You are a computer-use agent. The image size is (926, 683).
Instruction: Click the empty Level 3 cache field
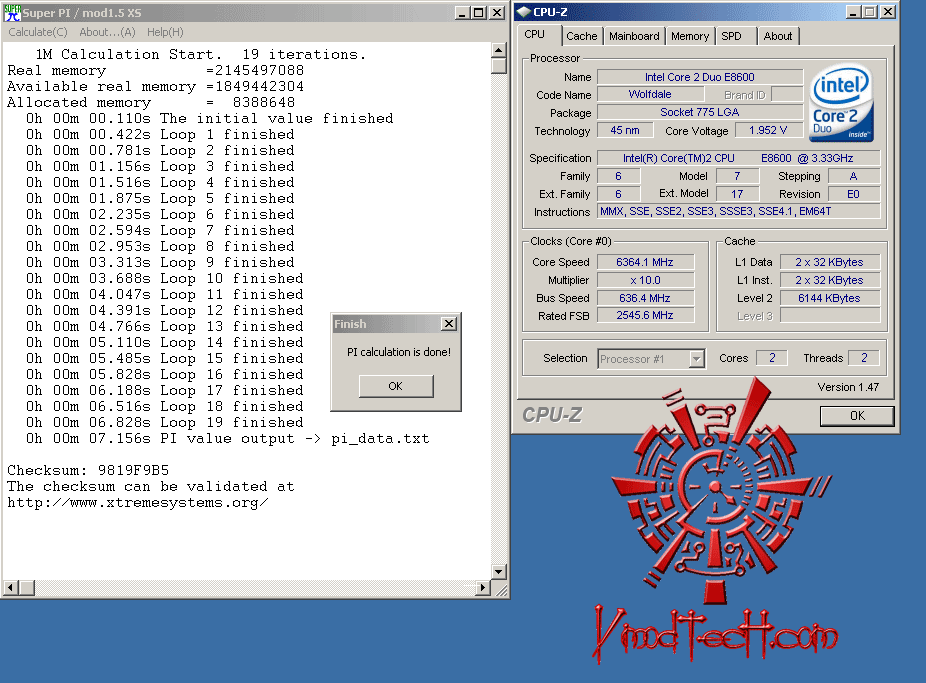coord(830,316)
